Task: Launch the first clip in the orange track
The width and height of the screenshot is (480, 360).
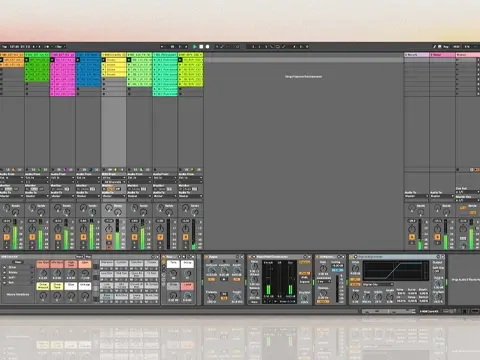Action: (x=2, y=60)
